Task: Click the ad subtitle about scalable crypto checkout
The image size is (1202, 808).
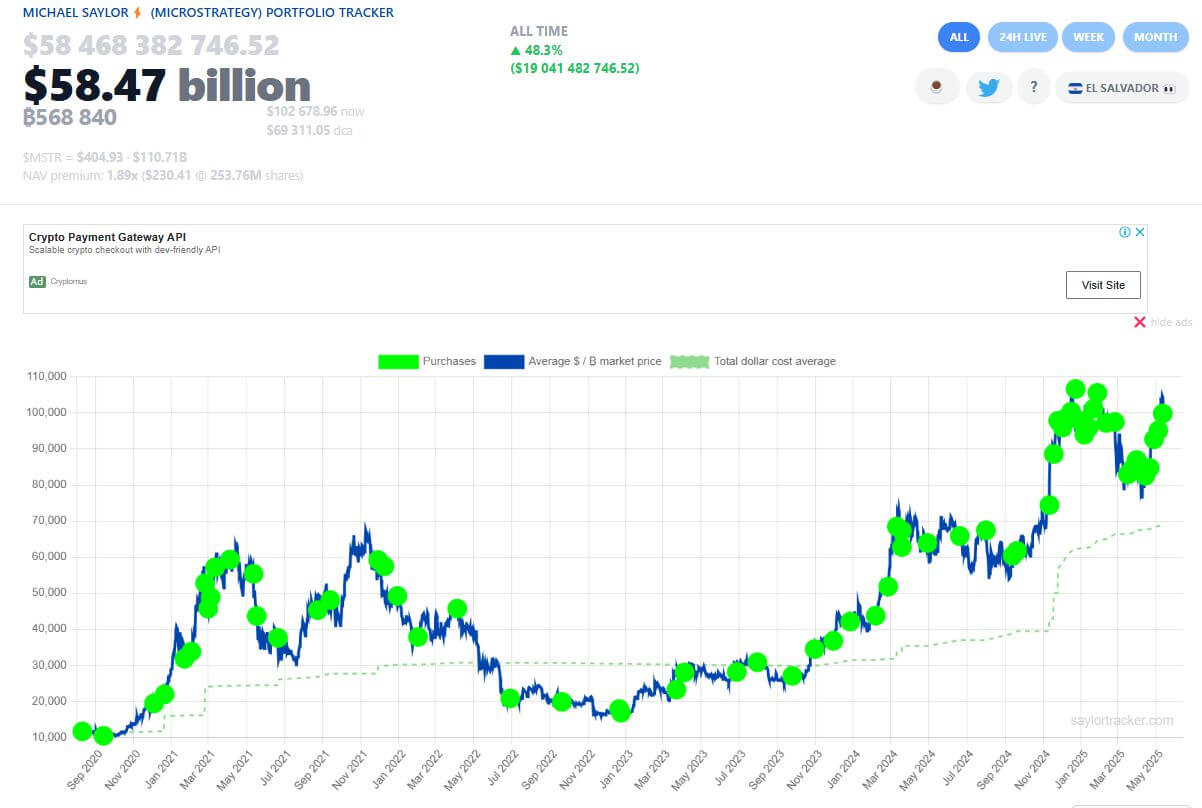Action: pos(124,250)
